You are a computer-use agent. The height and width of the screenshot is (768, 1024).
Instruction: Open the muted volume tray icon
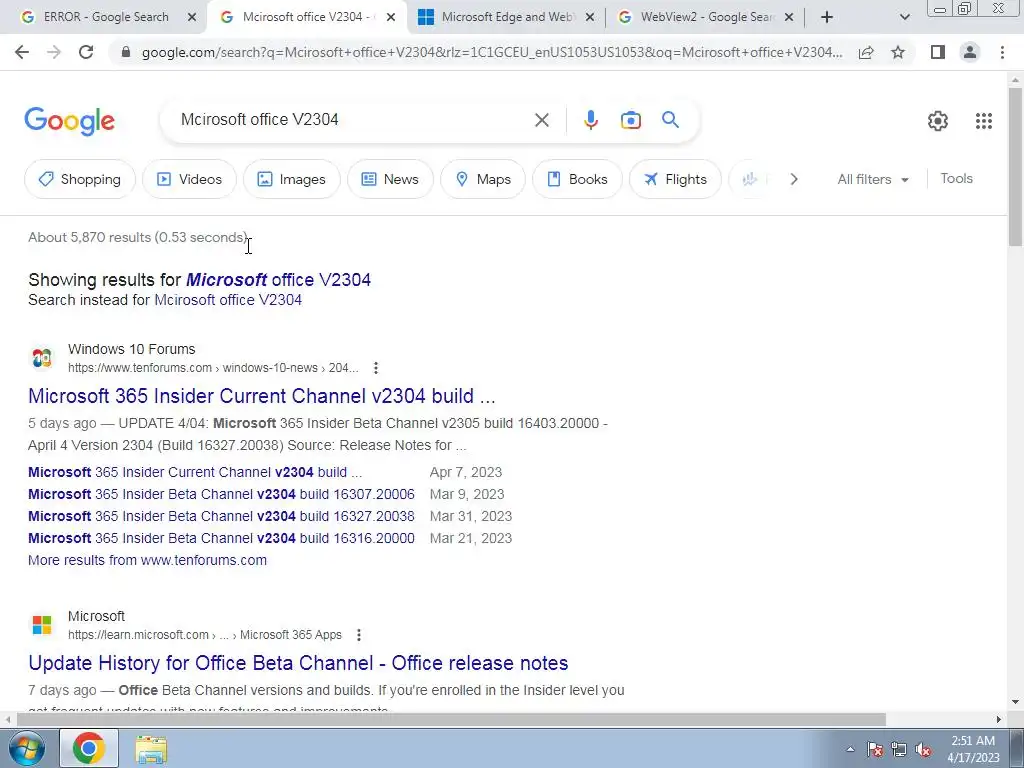click(x=923, y=749)
